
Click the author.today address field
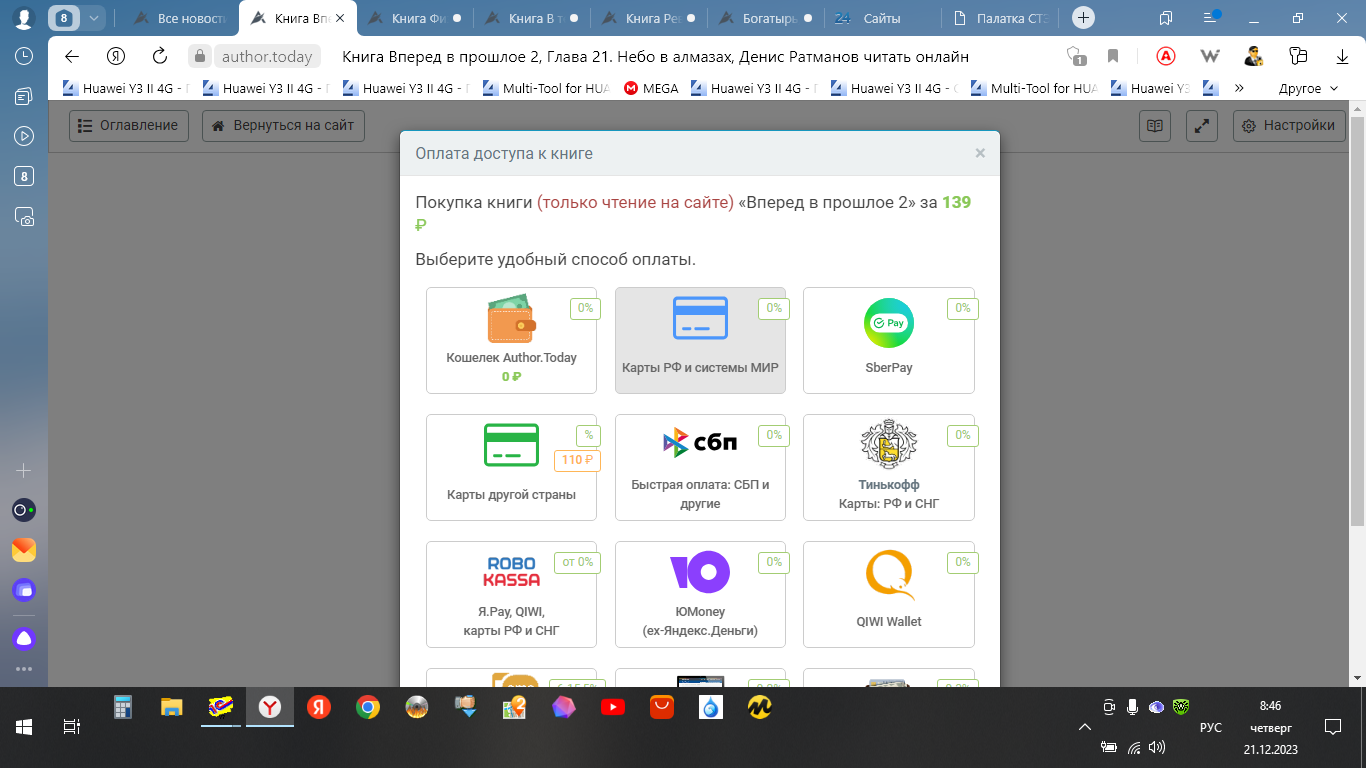tap(267, 57)
